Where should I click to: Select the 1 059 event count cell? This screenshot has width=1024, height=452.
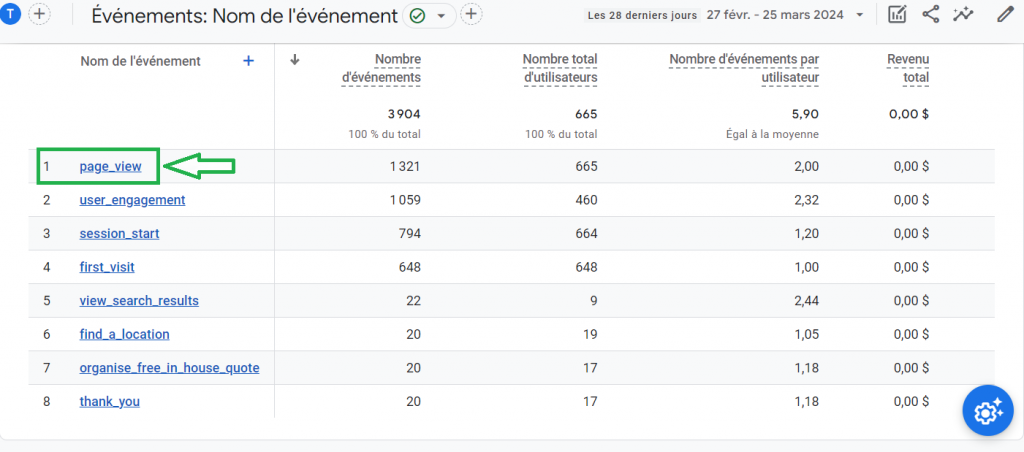tap(404, 200)
